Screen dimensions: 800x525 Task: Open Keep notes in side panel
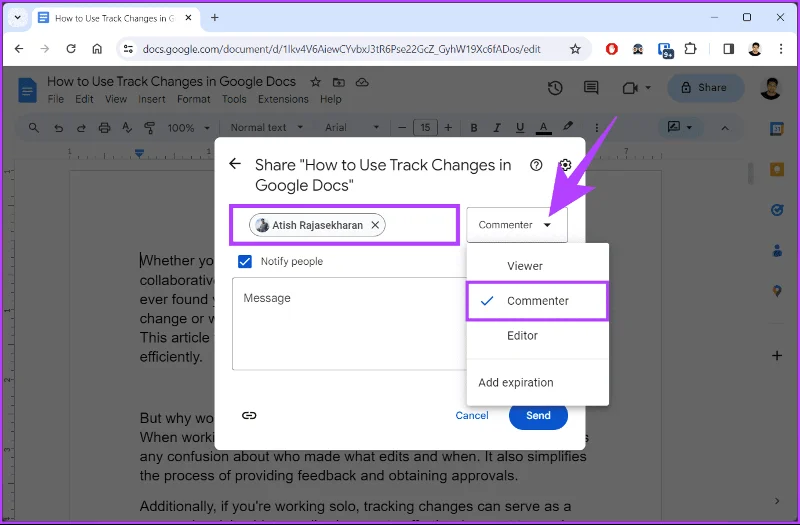pyautogui.click(x=777, y=169)
